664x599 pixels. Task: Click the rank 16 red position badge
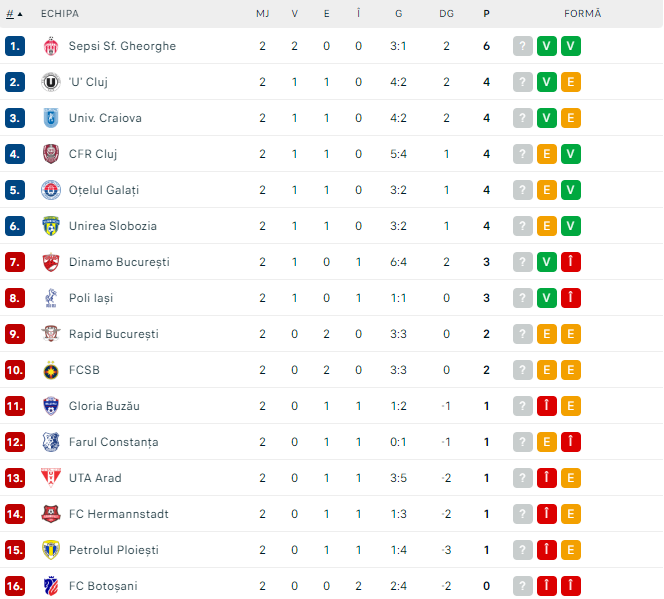[14, 586]
